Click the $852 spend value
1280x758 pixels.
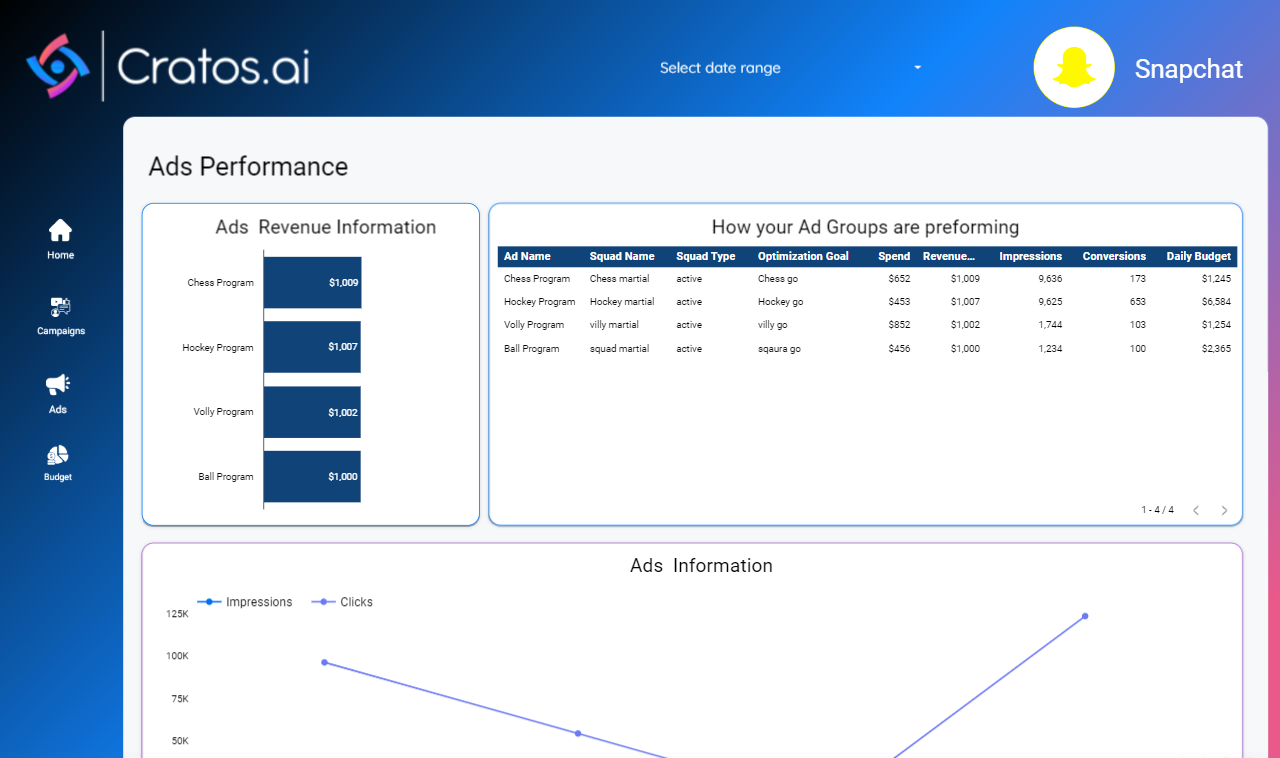tap(899, 325)
